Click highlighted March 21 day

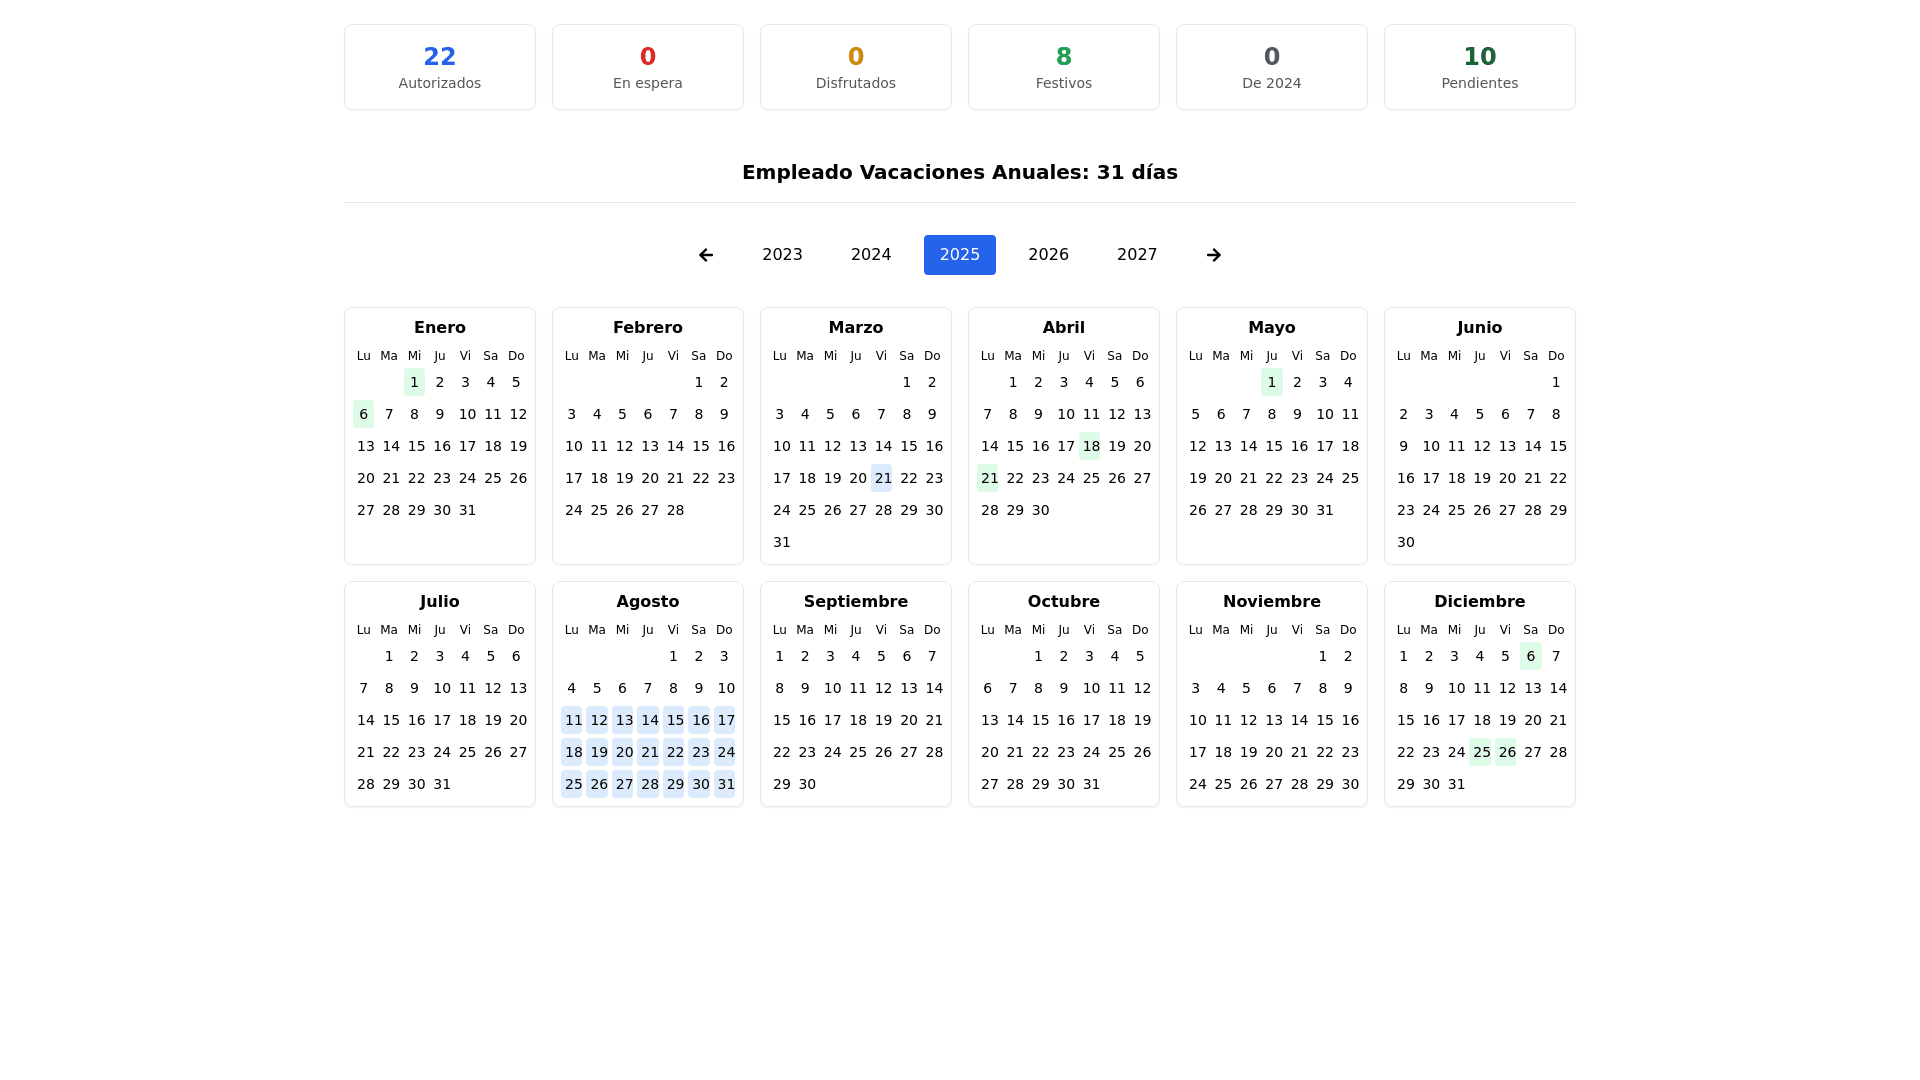[882, 478]
